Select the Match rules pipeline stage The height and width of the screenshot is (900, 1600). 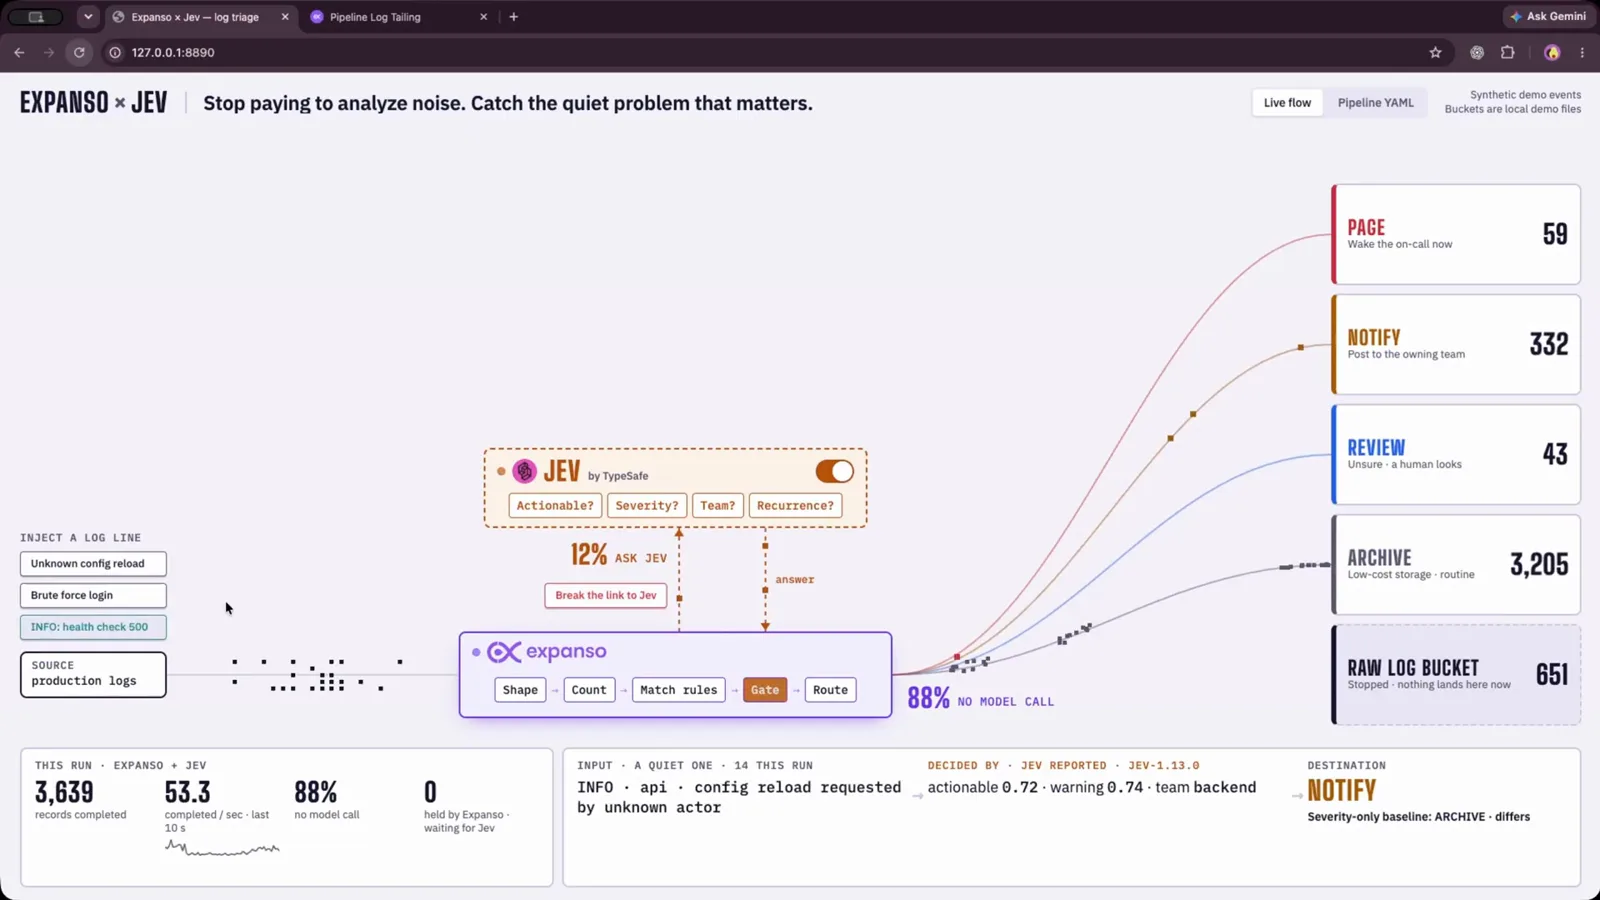pos(679,690)
